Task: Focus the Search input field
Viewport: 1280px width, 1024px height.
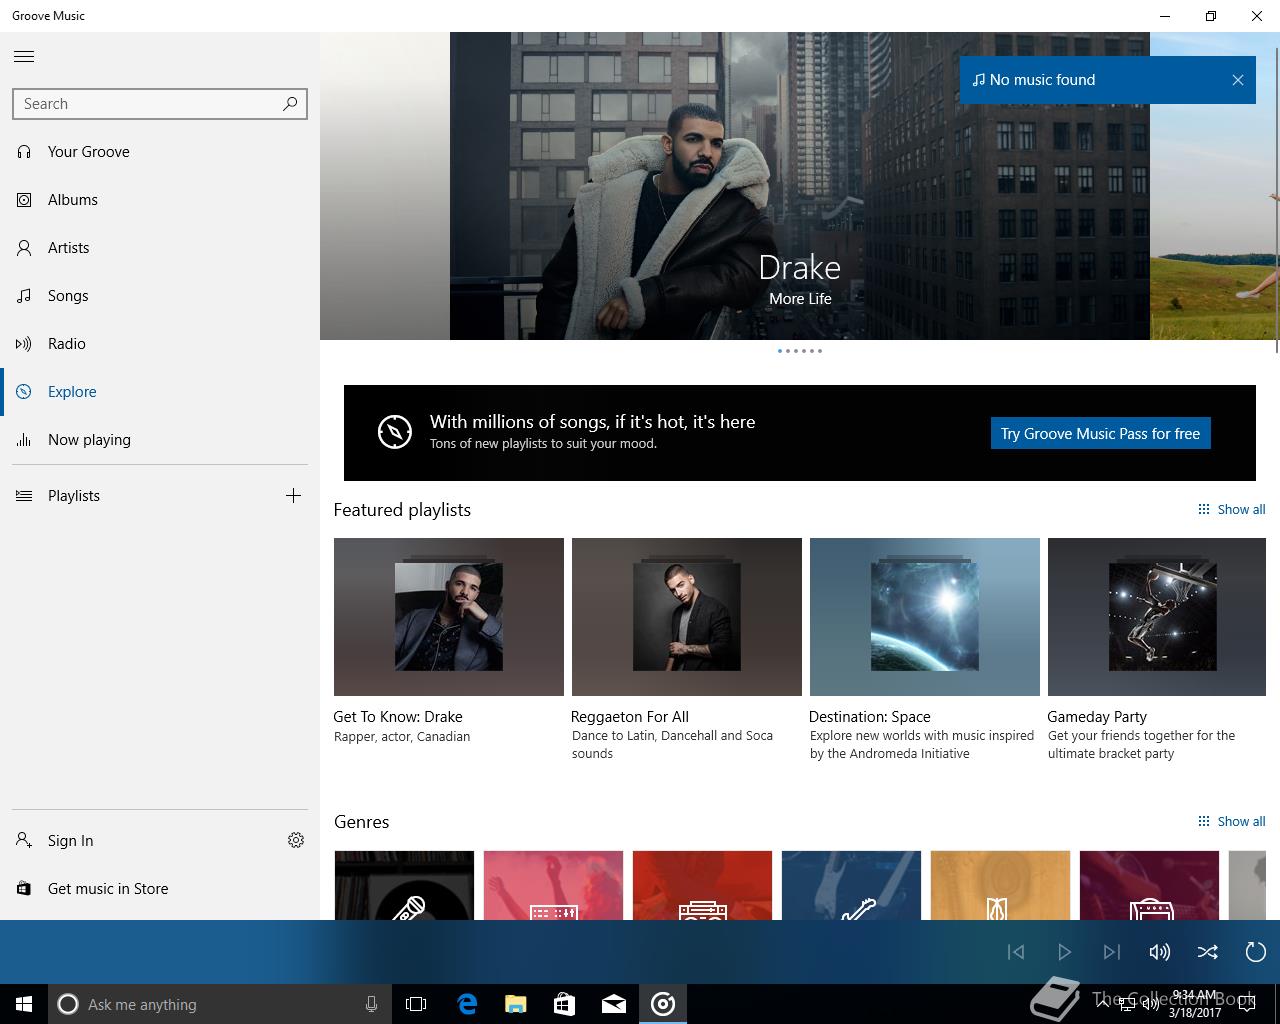Action: pos(160,104)
